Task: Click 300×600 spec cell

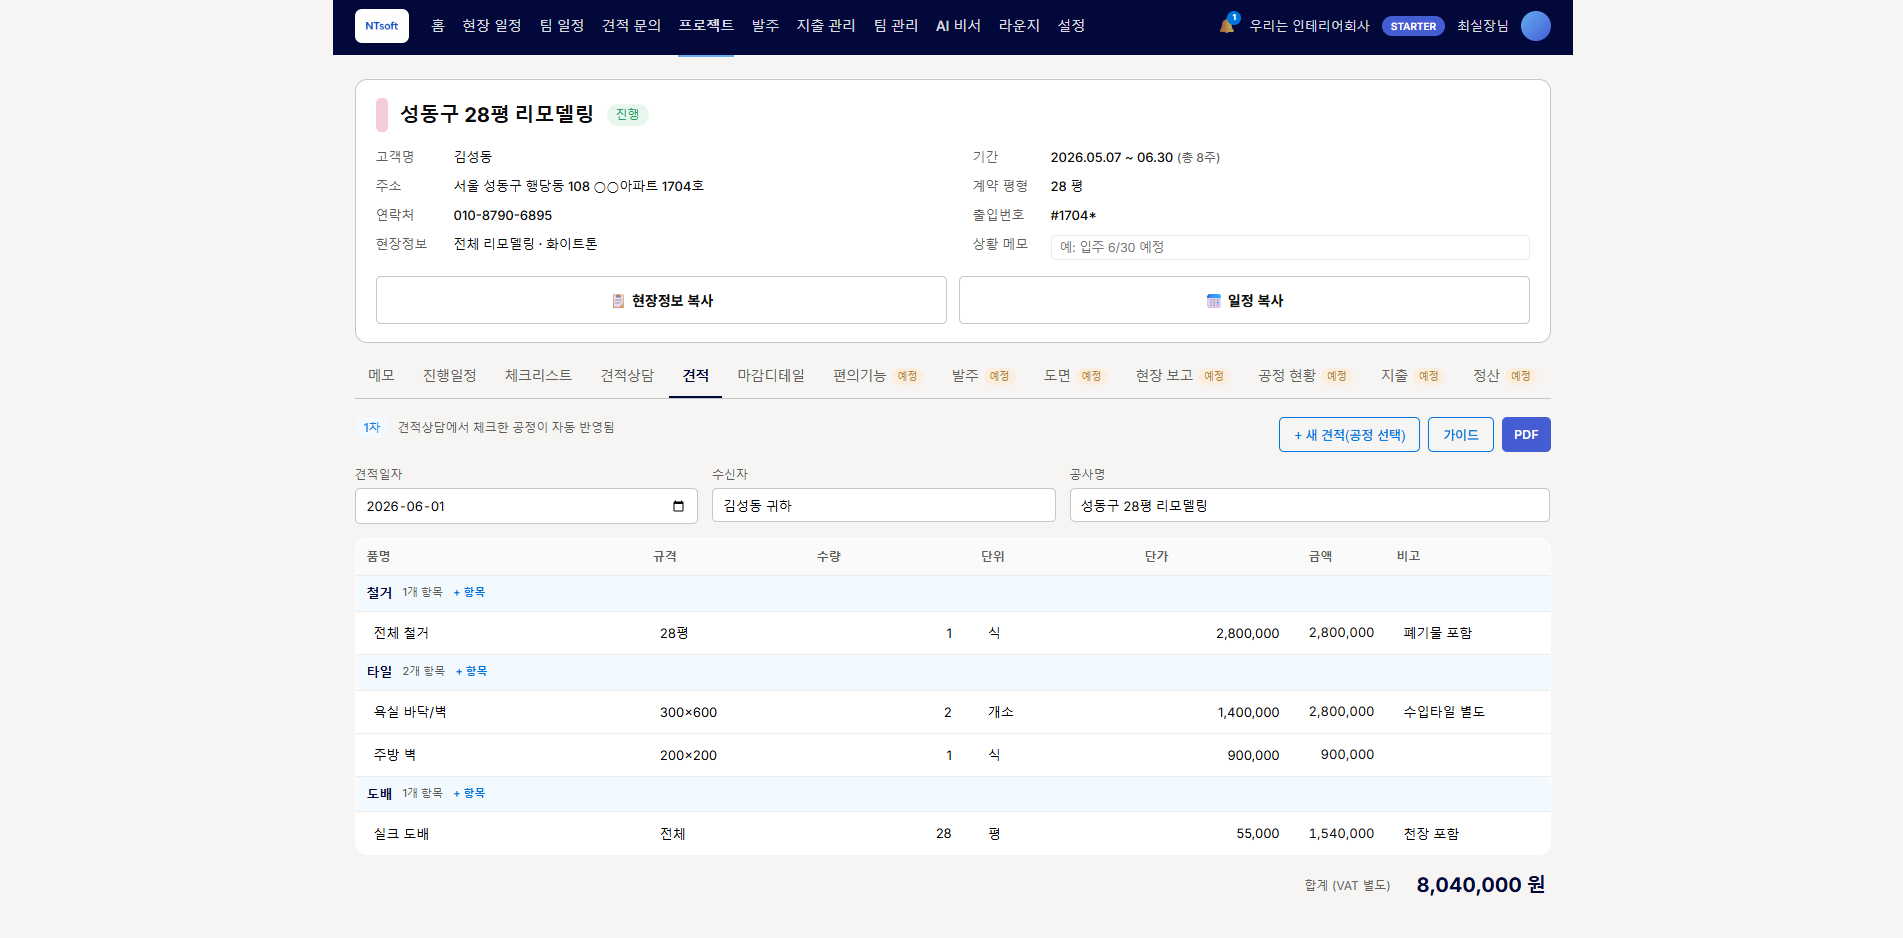Action: click(688, 713)
